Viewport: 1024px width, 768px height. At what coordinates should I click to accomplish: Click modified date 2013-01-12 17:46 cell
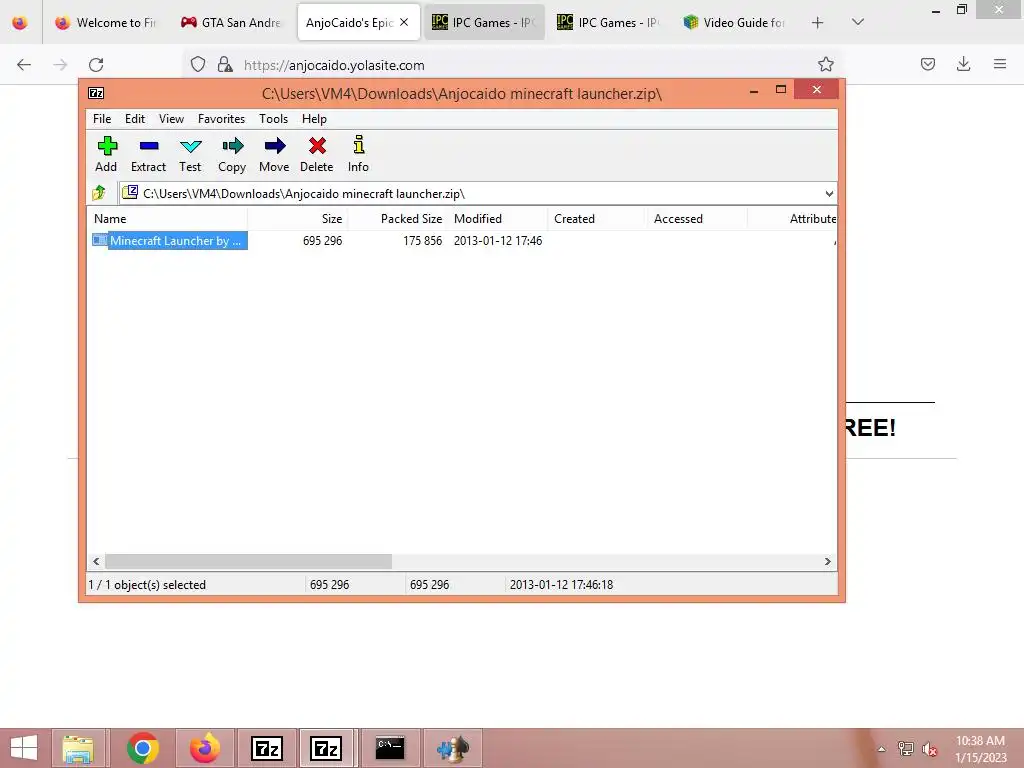[x=498, y=240]
